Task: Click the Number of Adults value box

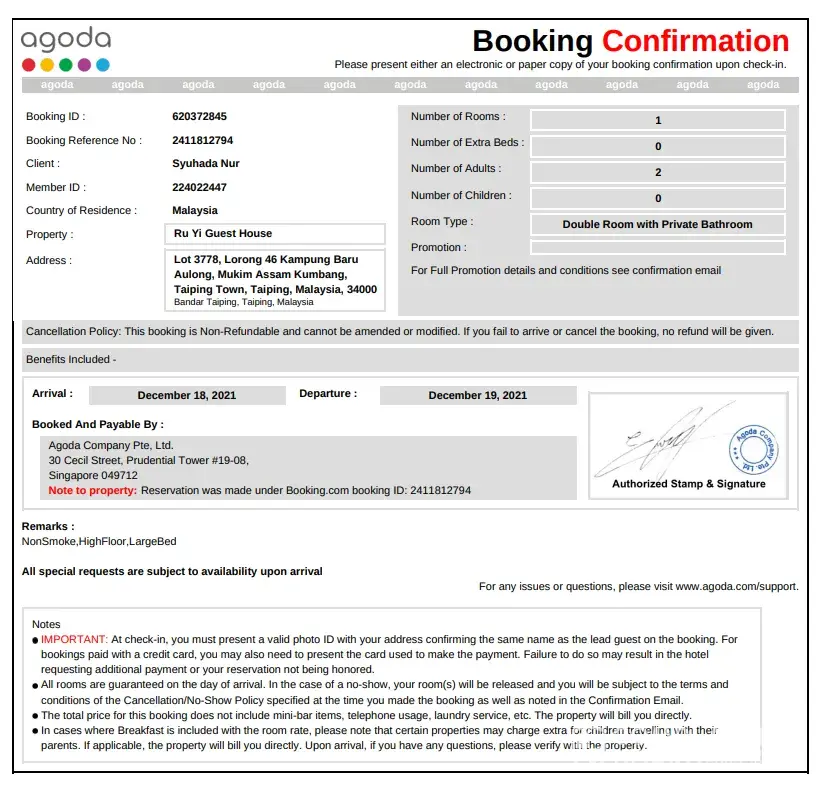Action: [657, 172]
